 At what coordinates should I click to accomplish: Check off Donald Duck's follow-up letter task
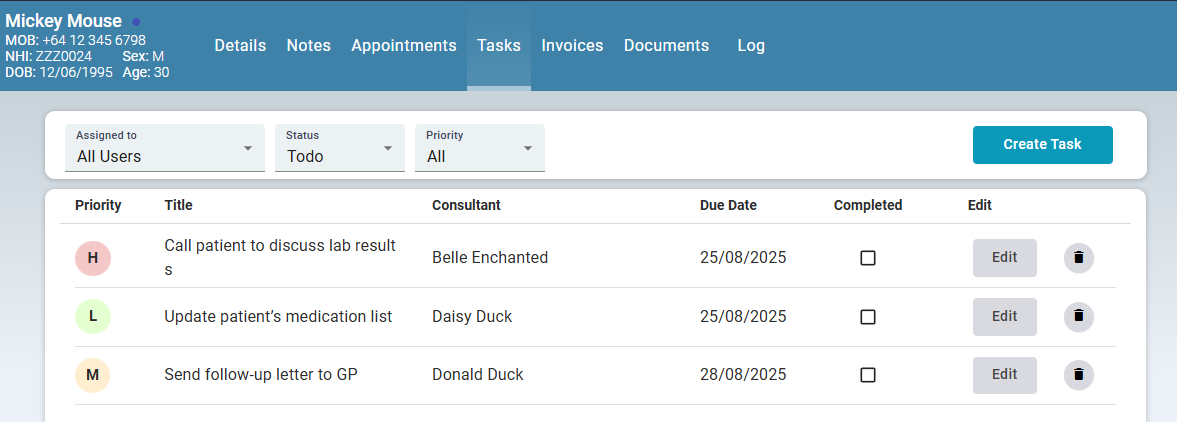pyautogui.click(x=868, y=375)
